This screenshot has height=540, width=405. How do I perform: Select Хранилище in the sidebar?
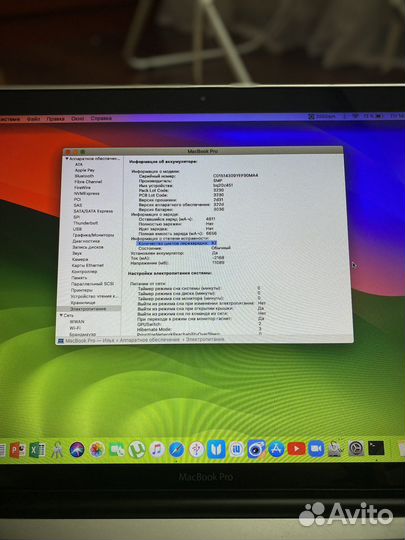(x=83, y=302)
